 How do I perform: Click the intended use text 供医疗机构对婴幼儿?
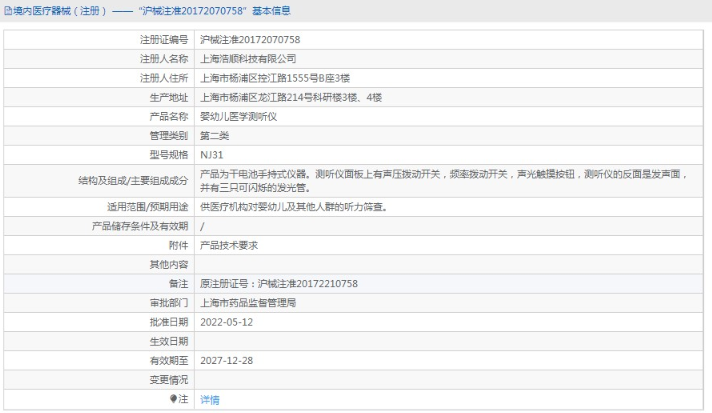pos(294,207)
